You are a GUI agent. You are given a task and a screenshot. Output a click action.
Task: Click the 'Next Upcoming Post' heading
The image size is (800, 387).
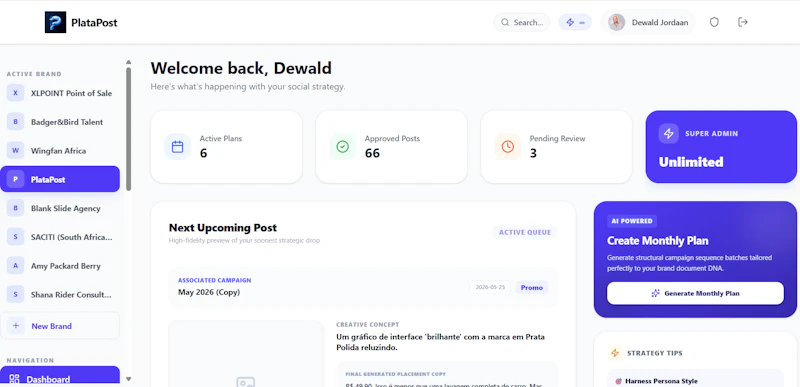223,227
